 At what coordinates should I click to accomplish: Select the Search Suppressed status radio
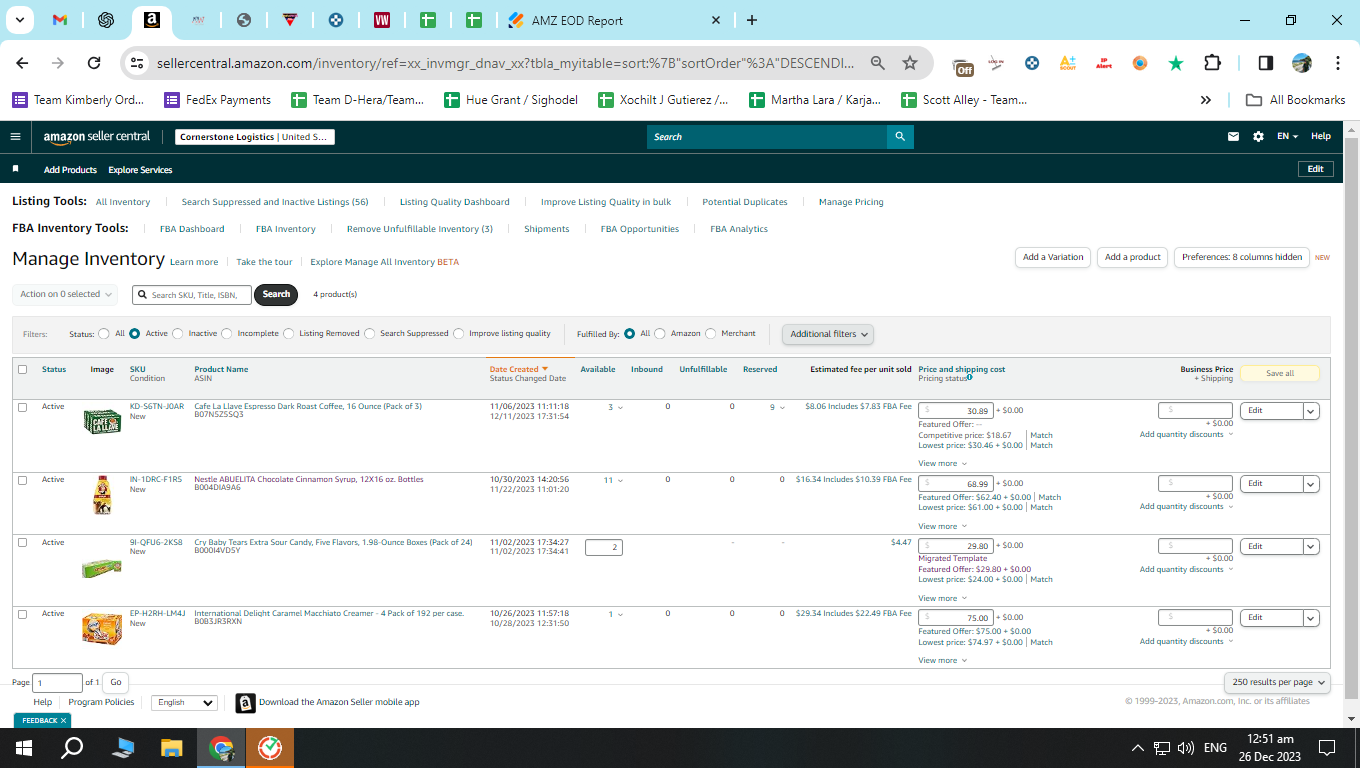tap(370, 334)
